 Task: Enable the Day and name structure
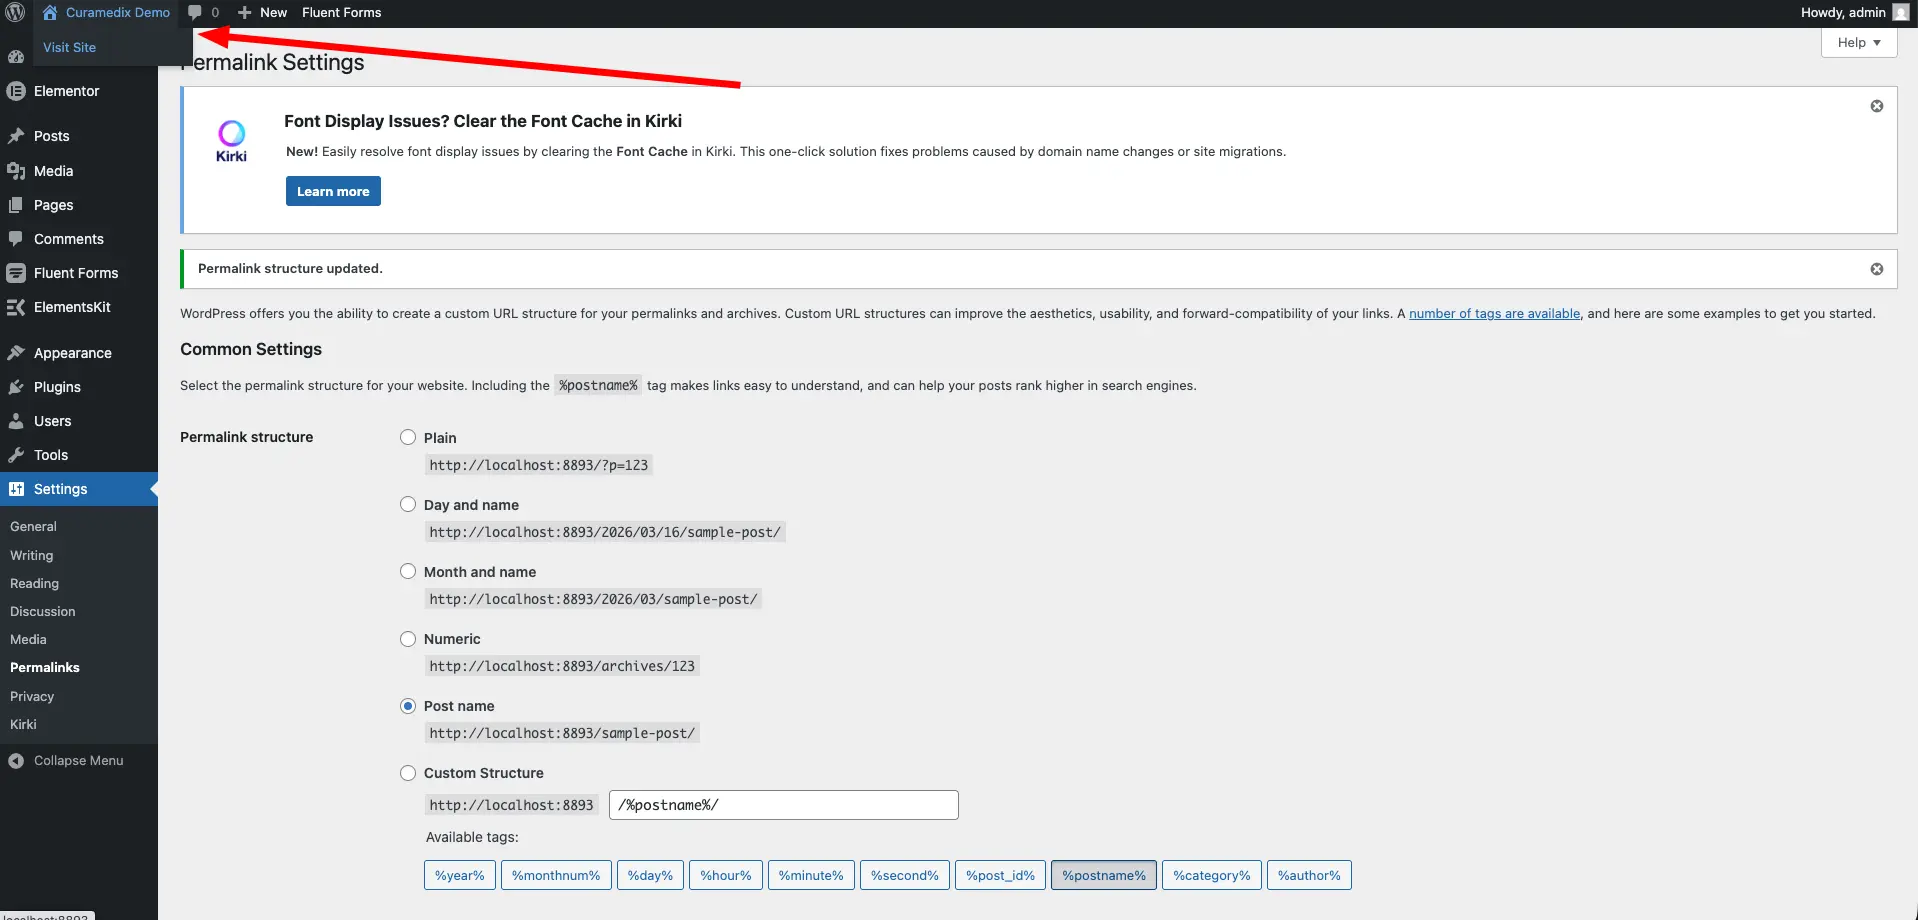[408, 504]
